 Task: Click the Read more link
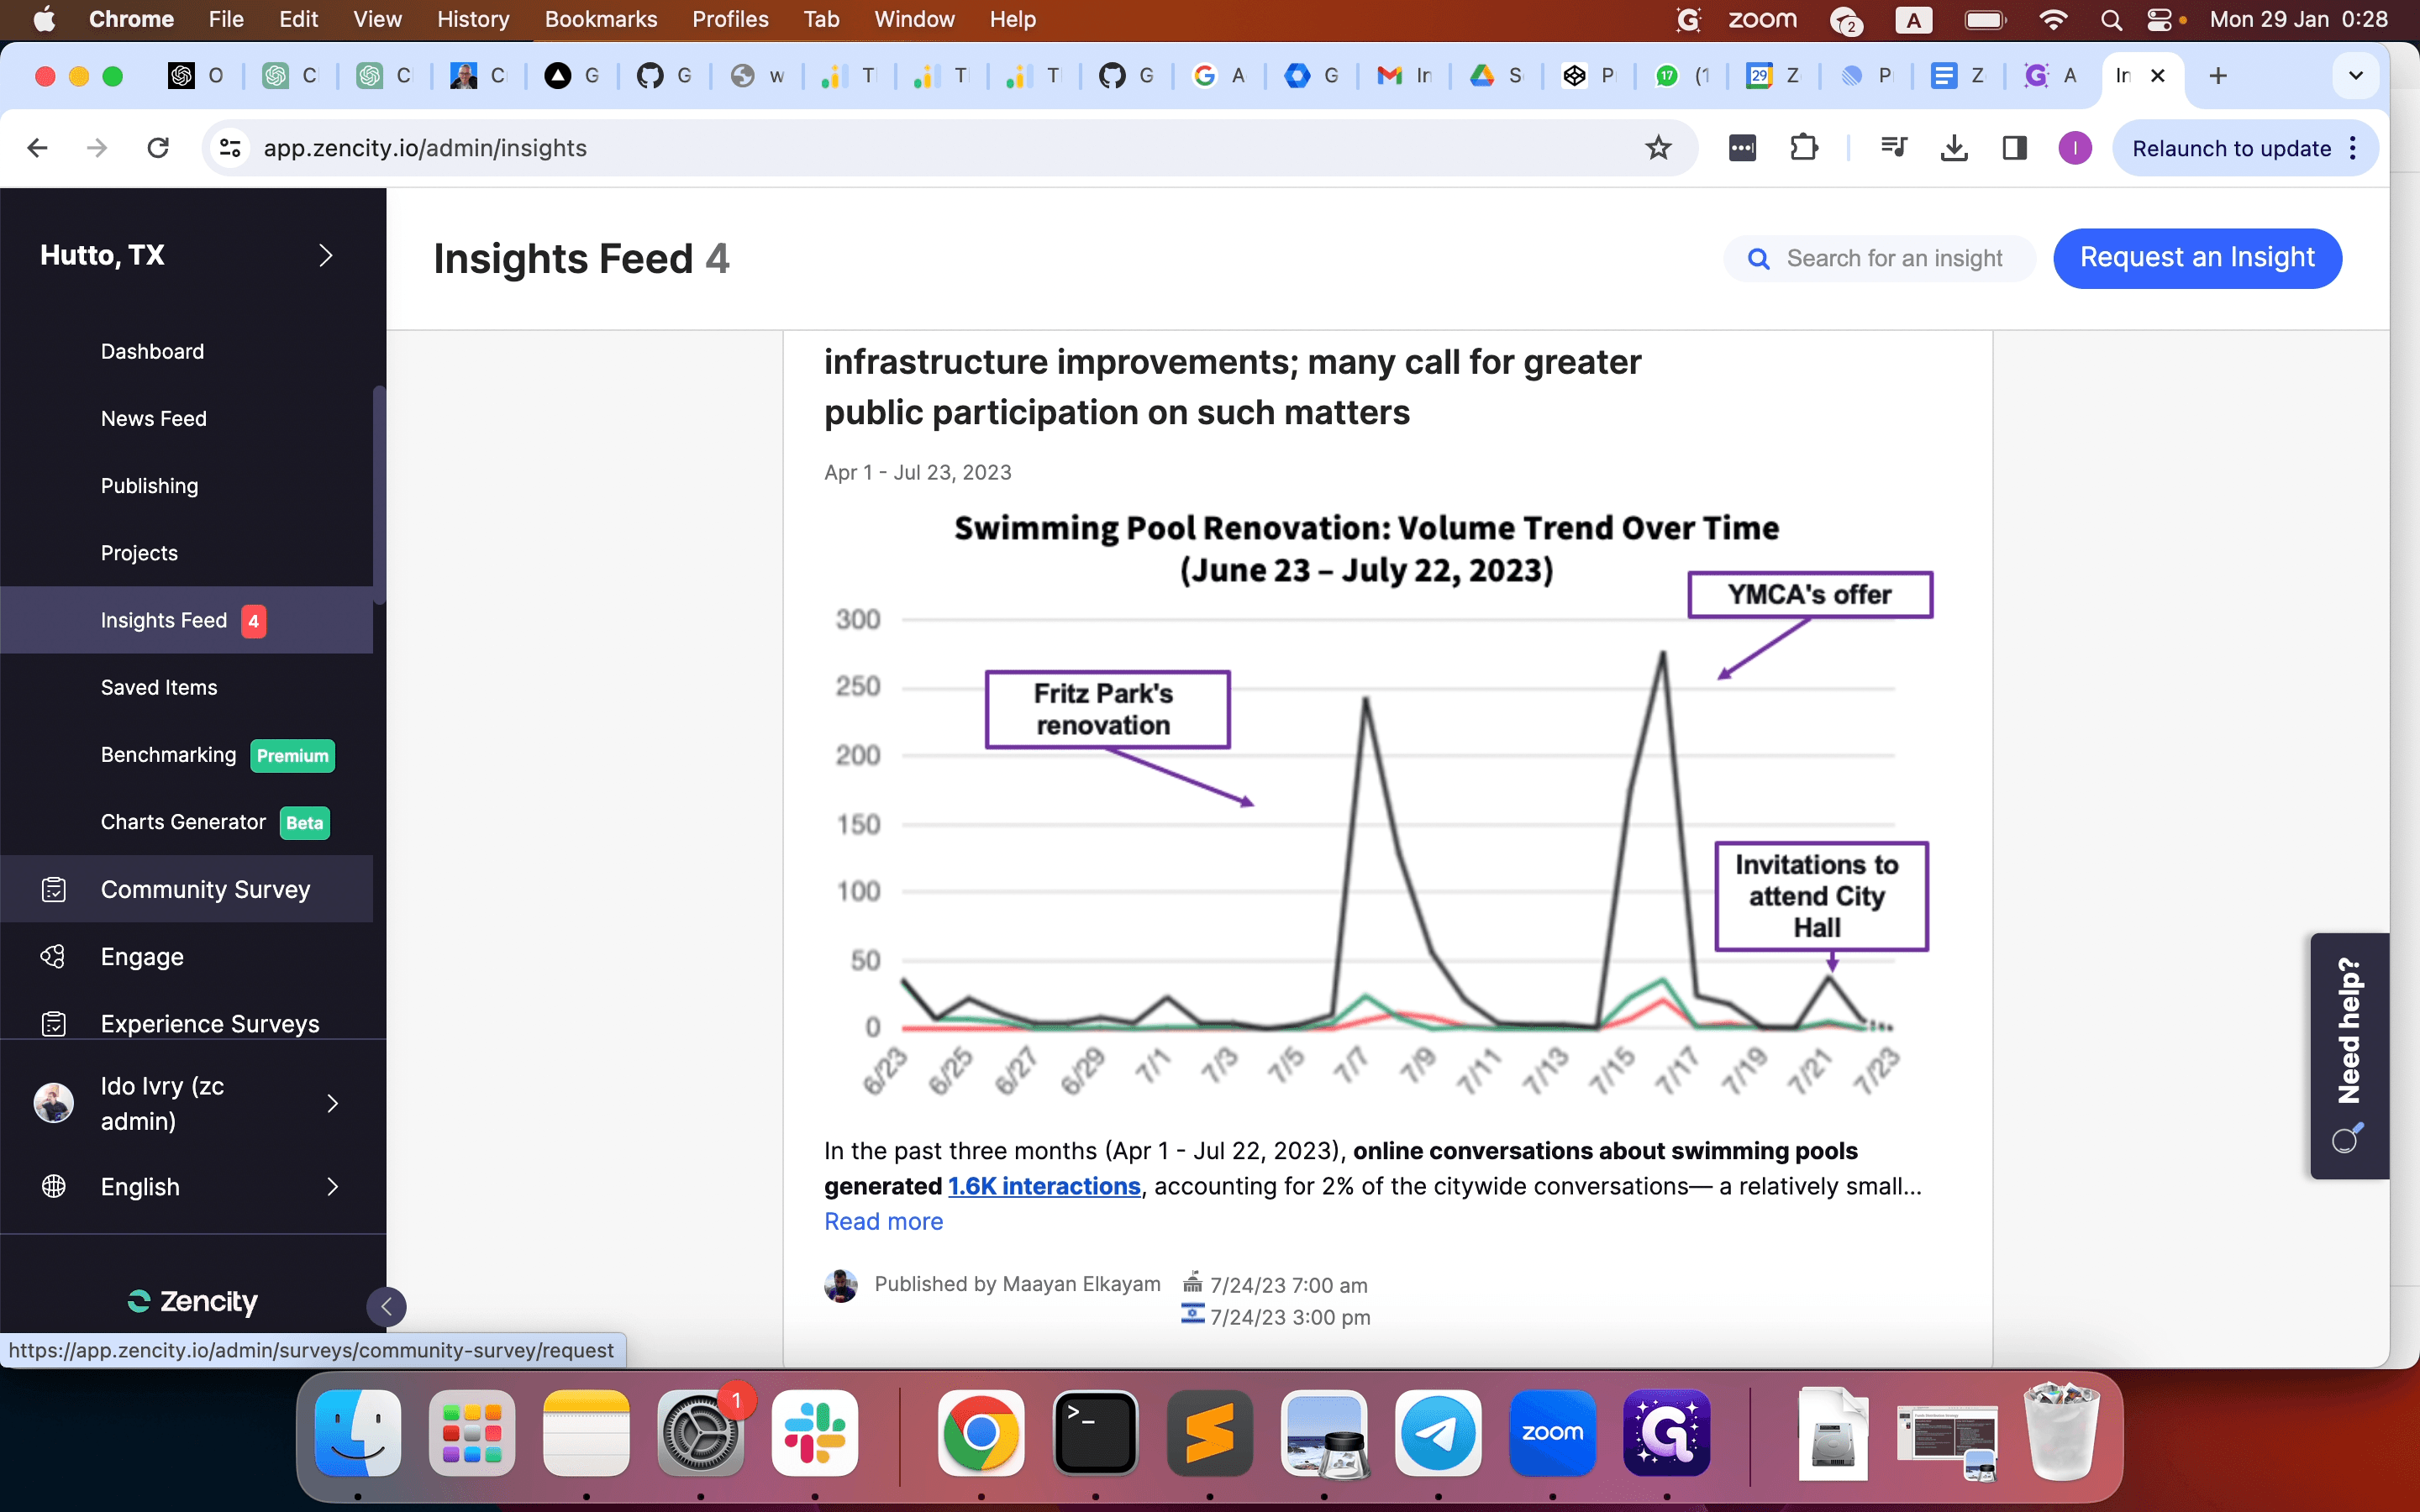click(x=883, y=1221)
